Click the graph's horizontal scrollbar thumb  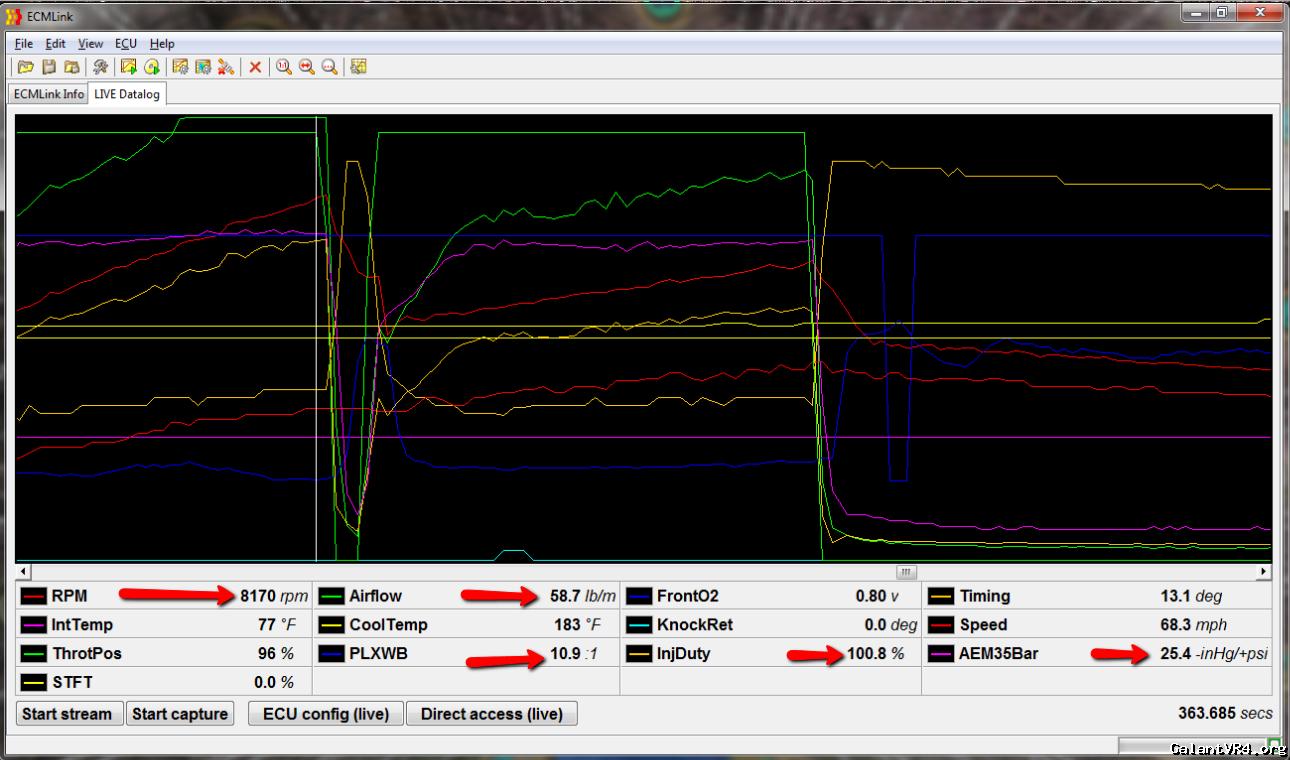[x=906, y=572]
